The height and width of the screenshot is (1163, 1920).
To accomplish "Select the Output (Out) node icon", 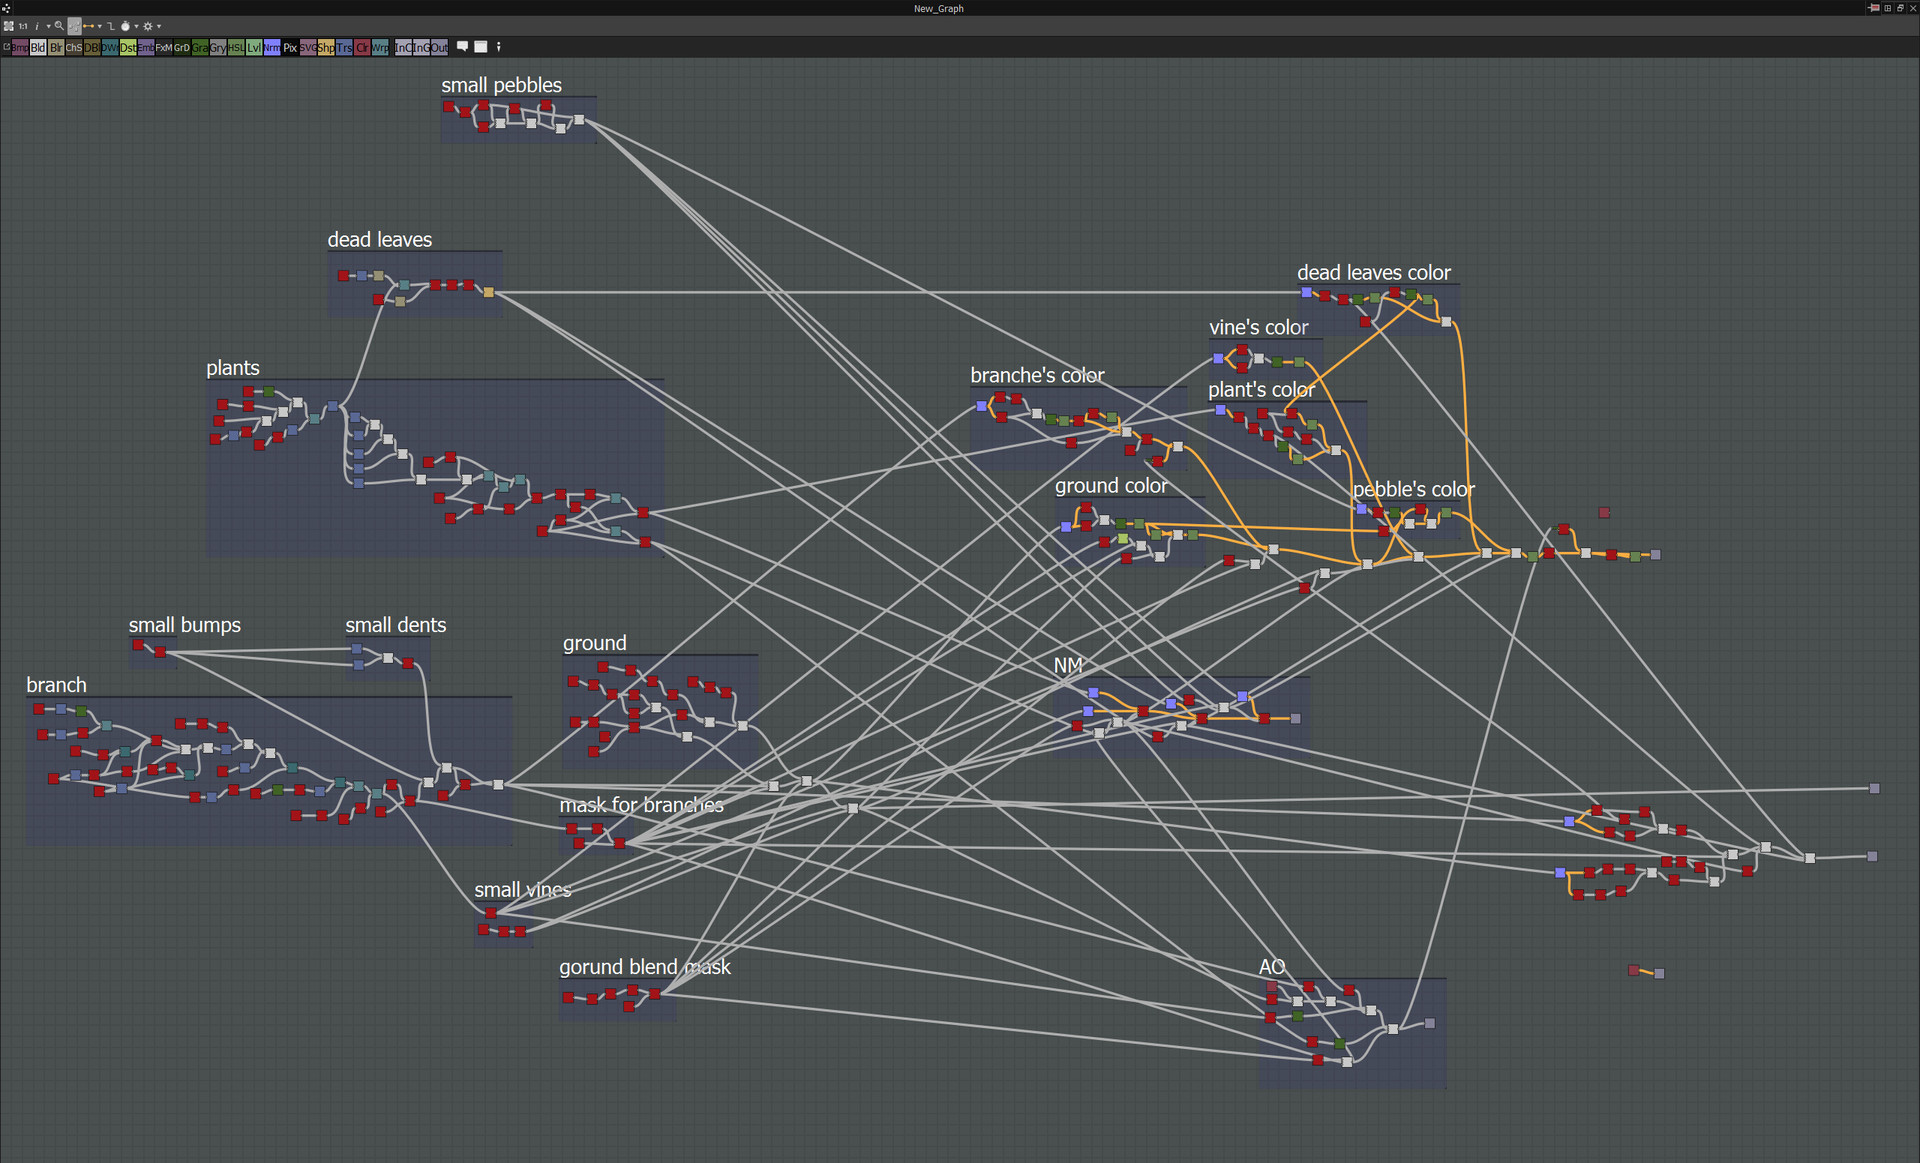I will [x=439, y=47].
